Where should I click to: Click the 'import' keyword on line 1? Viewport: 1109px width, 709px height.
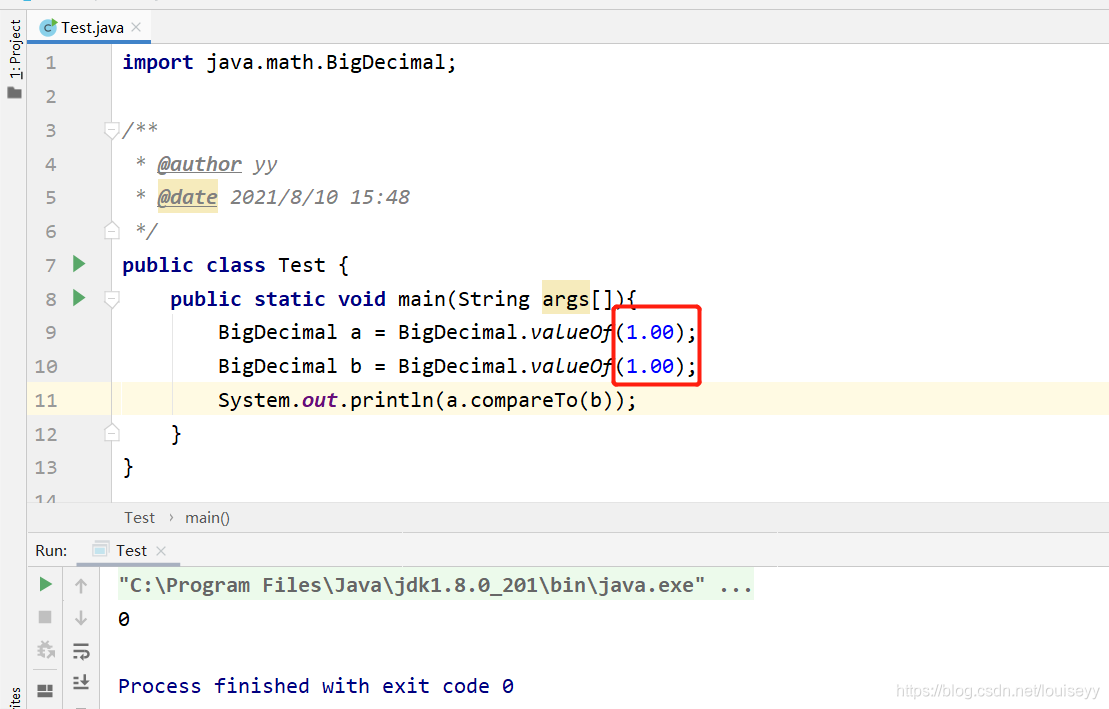tap(158, 62)
